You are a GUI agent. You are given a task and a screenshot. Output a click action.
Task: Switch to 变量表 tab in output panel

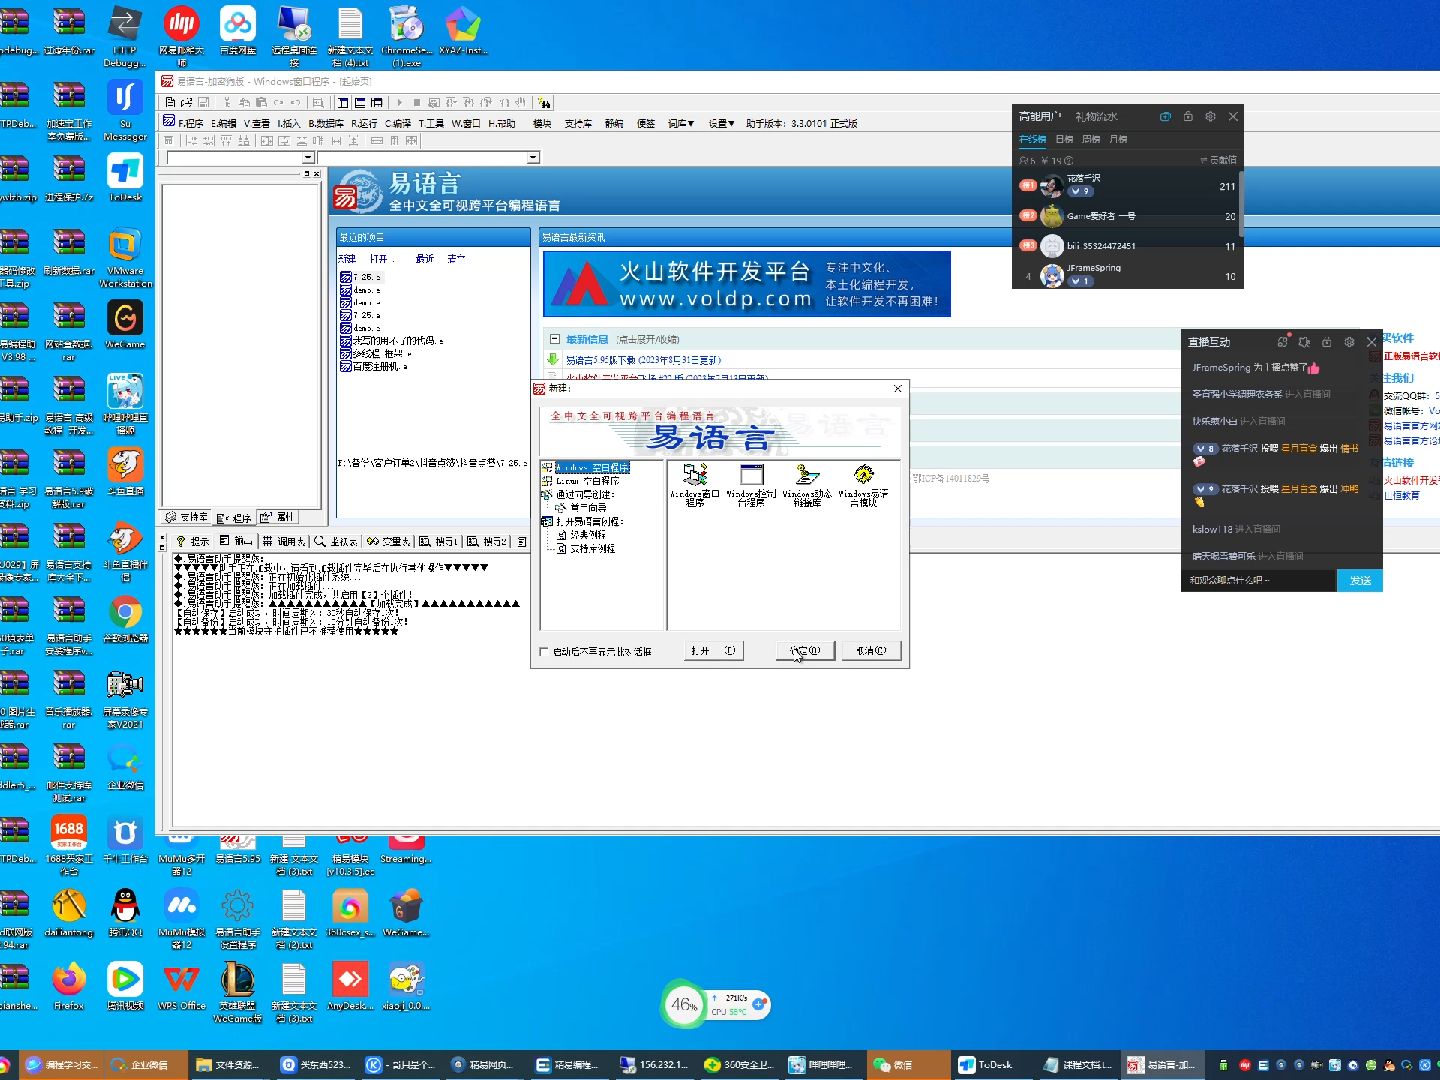tap(388, 541)
